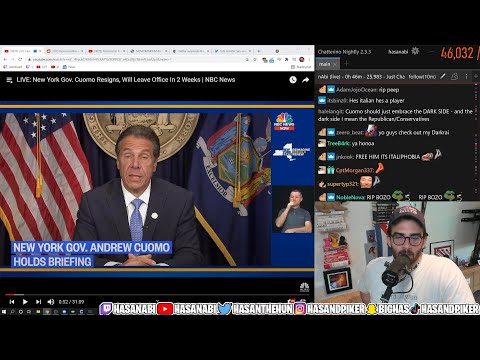Close the Twitter browser tab
This screenshot has height=360, width=480.
(250, 51)
